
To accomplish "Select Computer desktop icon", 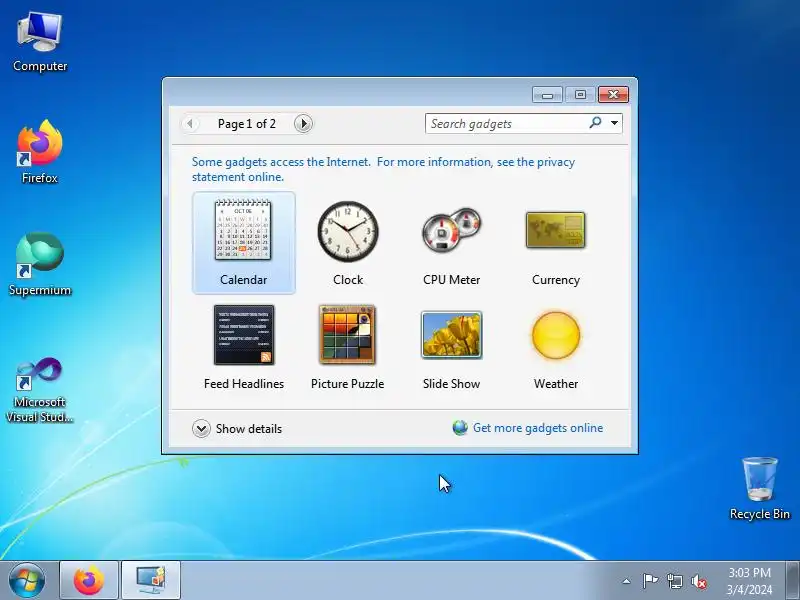I will pos(40,42).
